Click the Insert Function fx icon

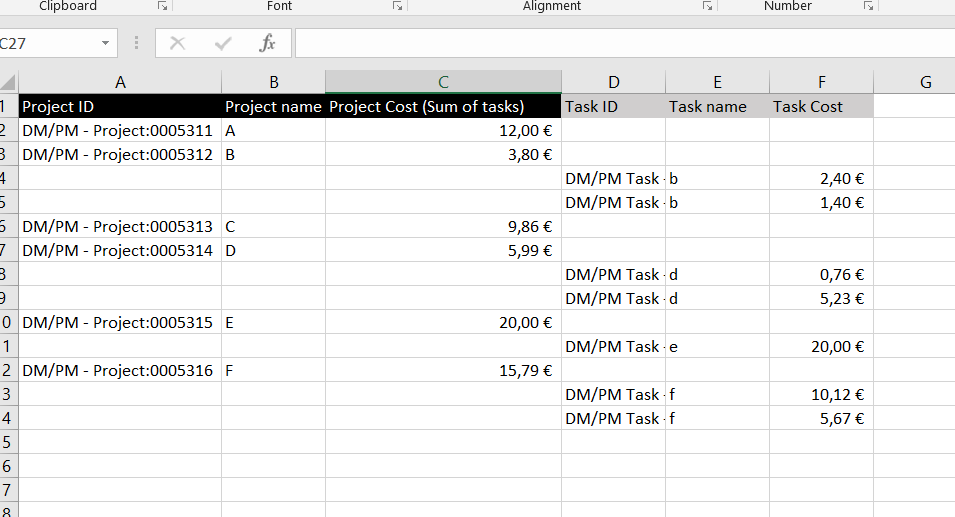(267, 43)
